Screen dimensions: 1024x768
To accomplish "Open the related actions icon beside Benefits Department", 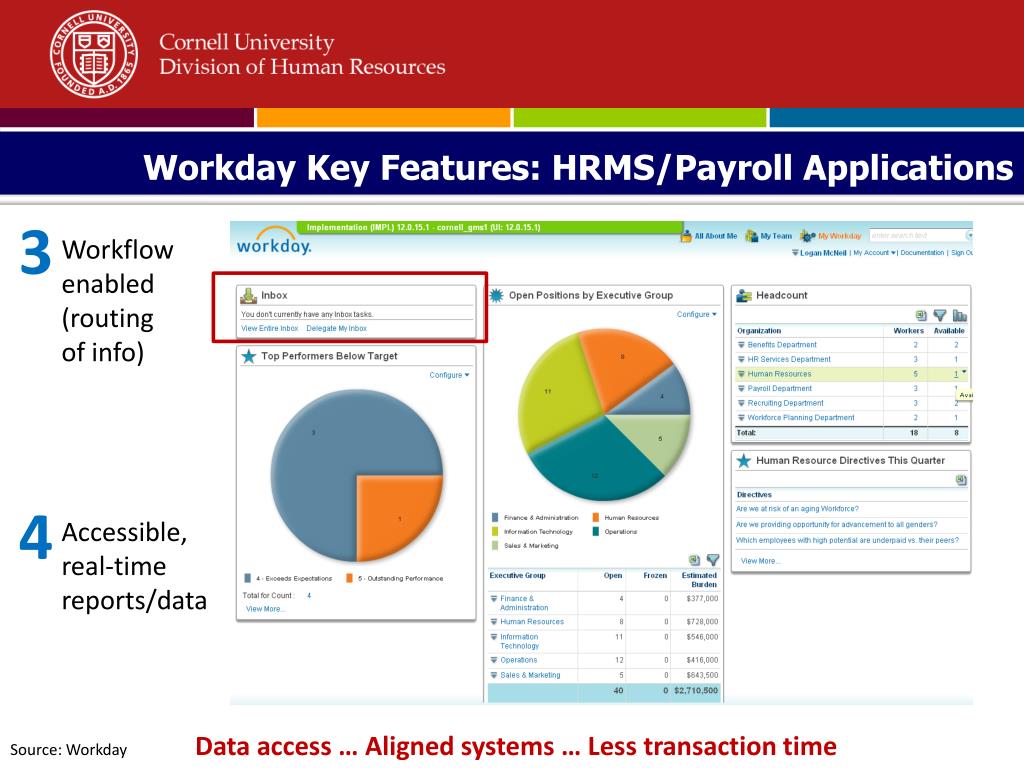I will [741, 345].
